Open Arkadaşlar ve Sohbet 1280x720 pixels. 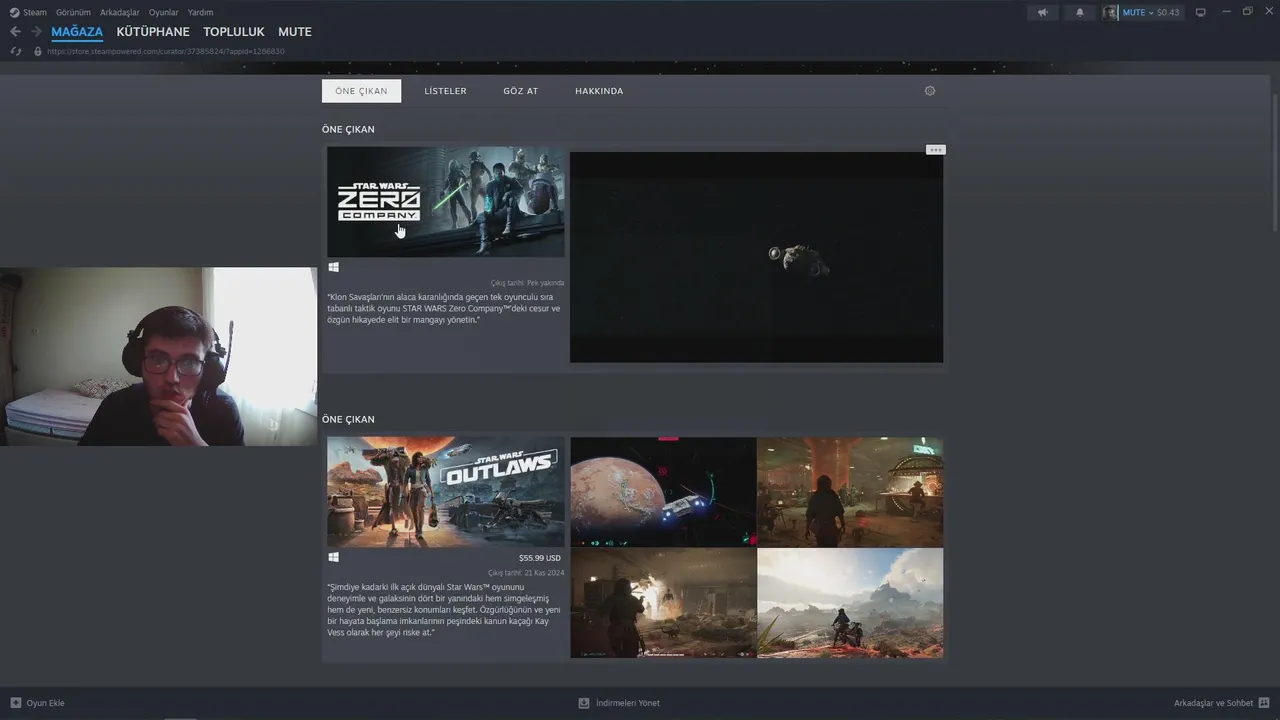(1213, 703)
